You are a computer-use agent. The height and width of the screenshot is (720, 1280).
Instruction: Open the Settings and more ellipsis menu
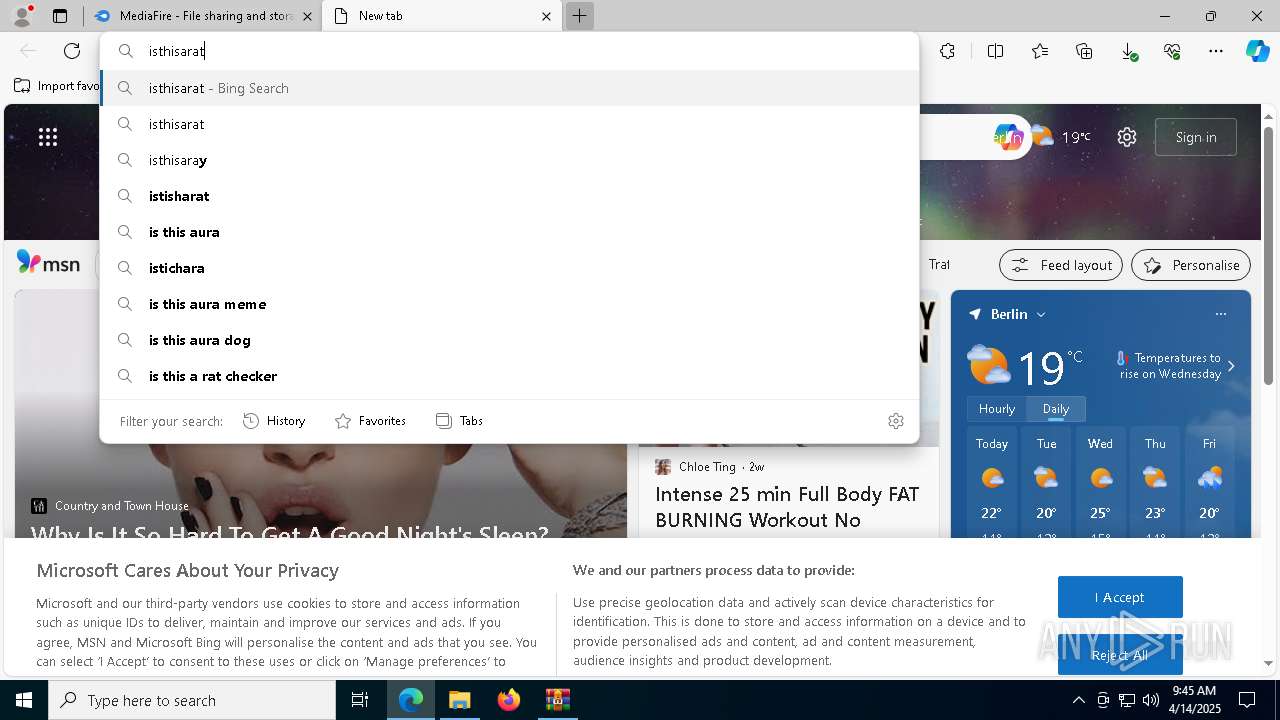1216,51
